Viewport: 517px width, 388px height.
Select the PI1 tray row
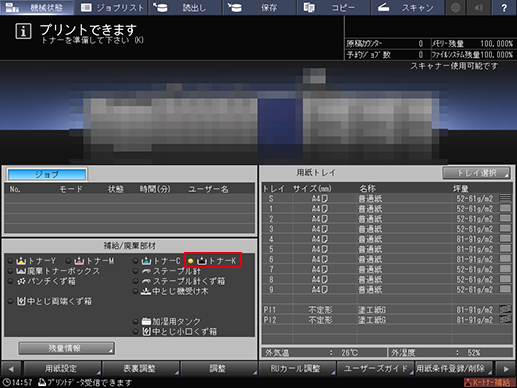pos(387,310)
